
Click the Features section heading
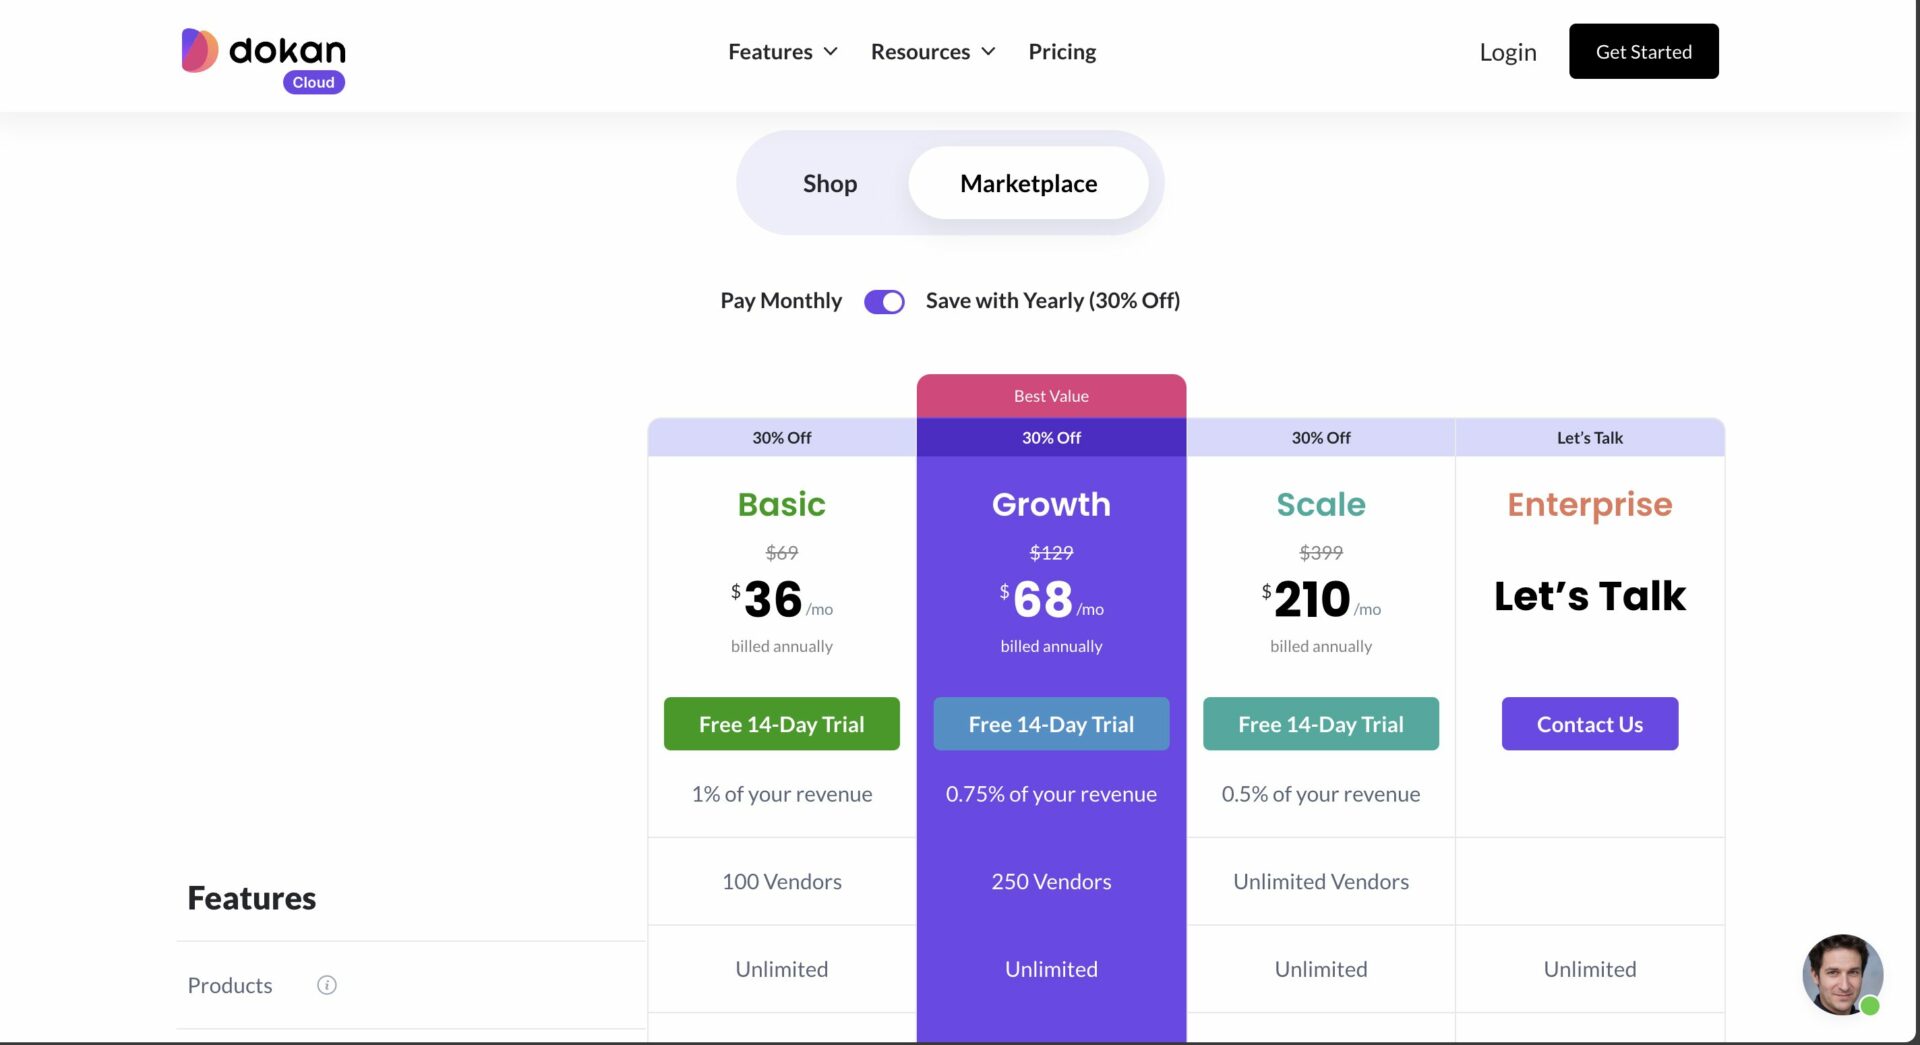click(251, 898)
